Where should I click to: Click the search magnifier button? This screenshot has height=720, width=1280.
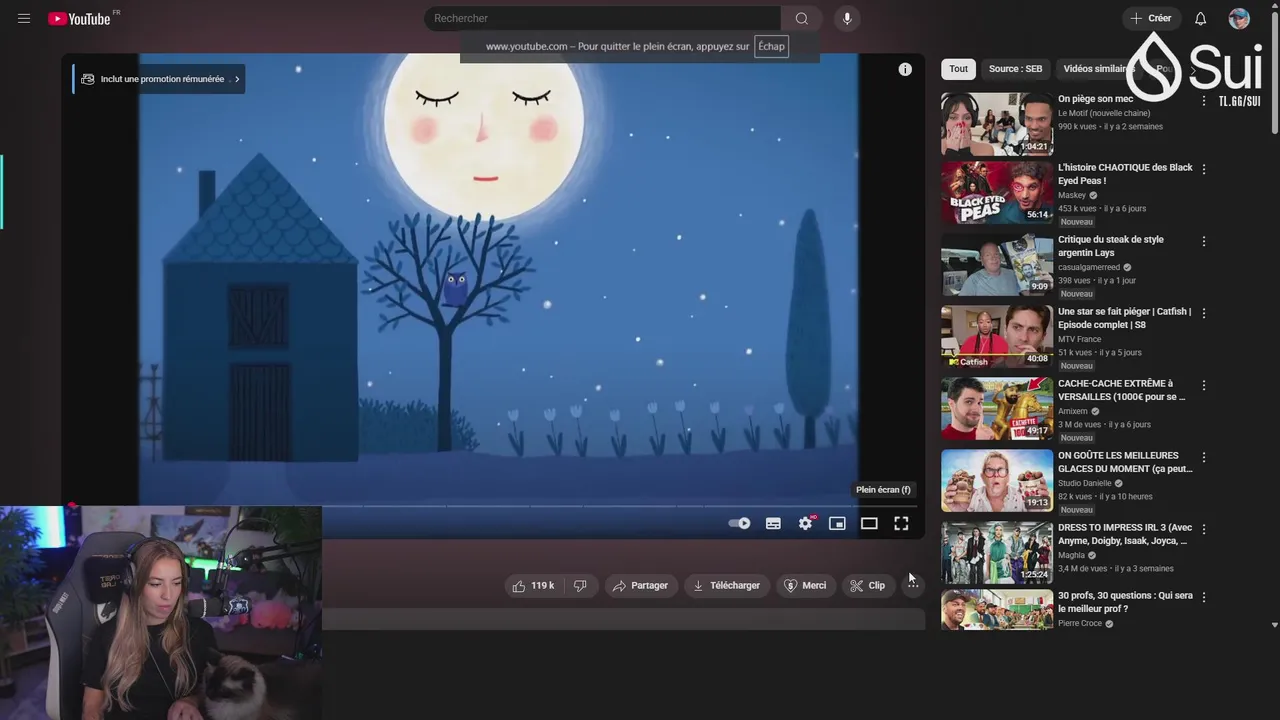coord(801,19)
